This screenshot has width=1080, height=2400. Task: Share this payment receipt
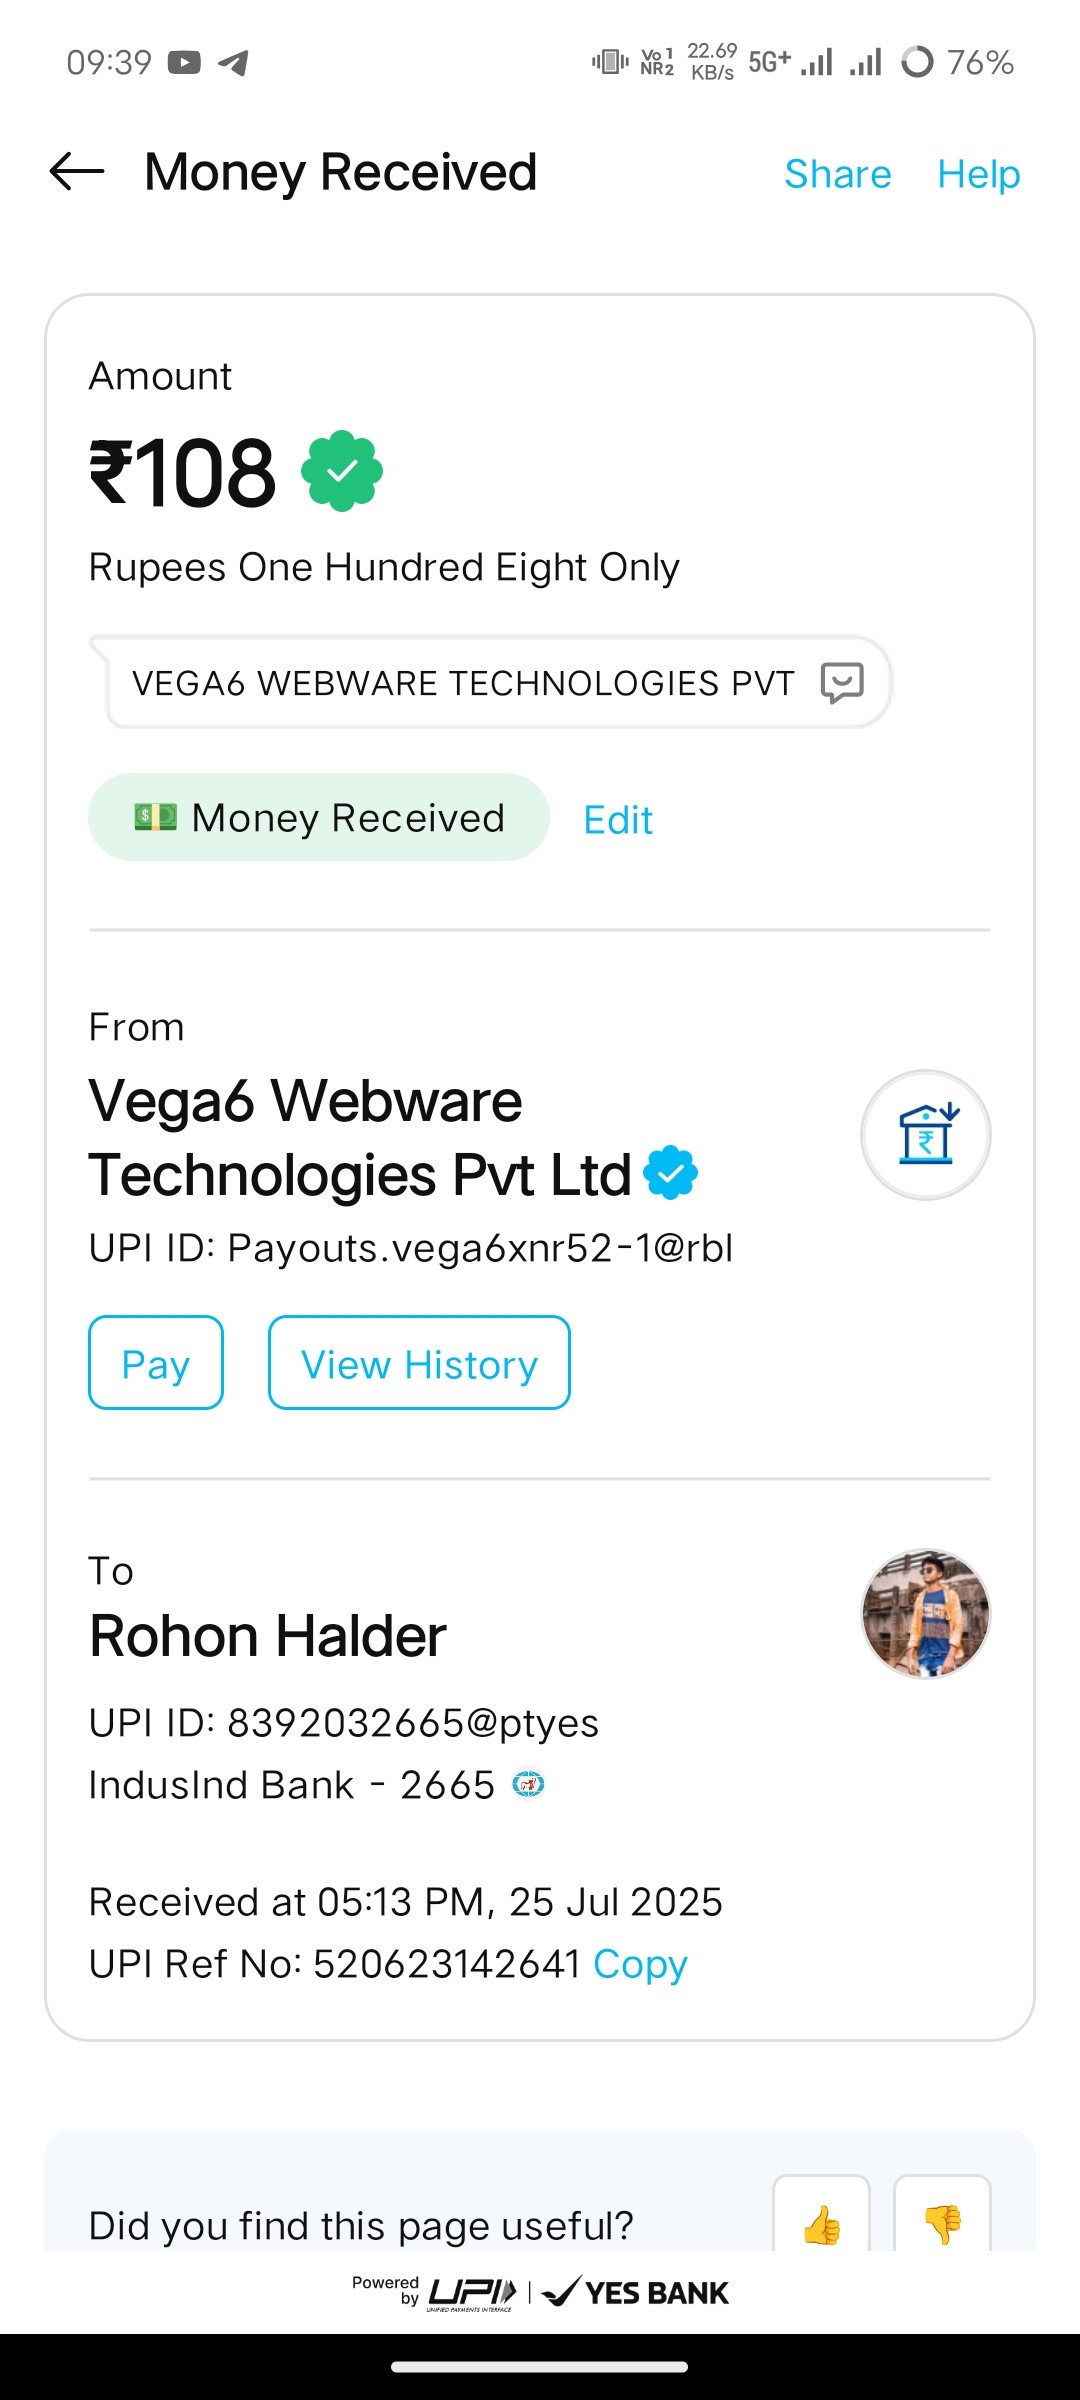[838, 174]
